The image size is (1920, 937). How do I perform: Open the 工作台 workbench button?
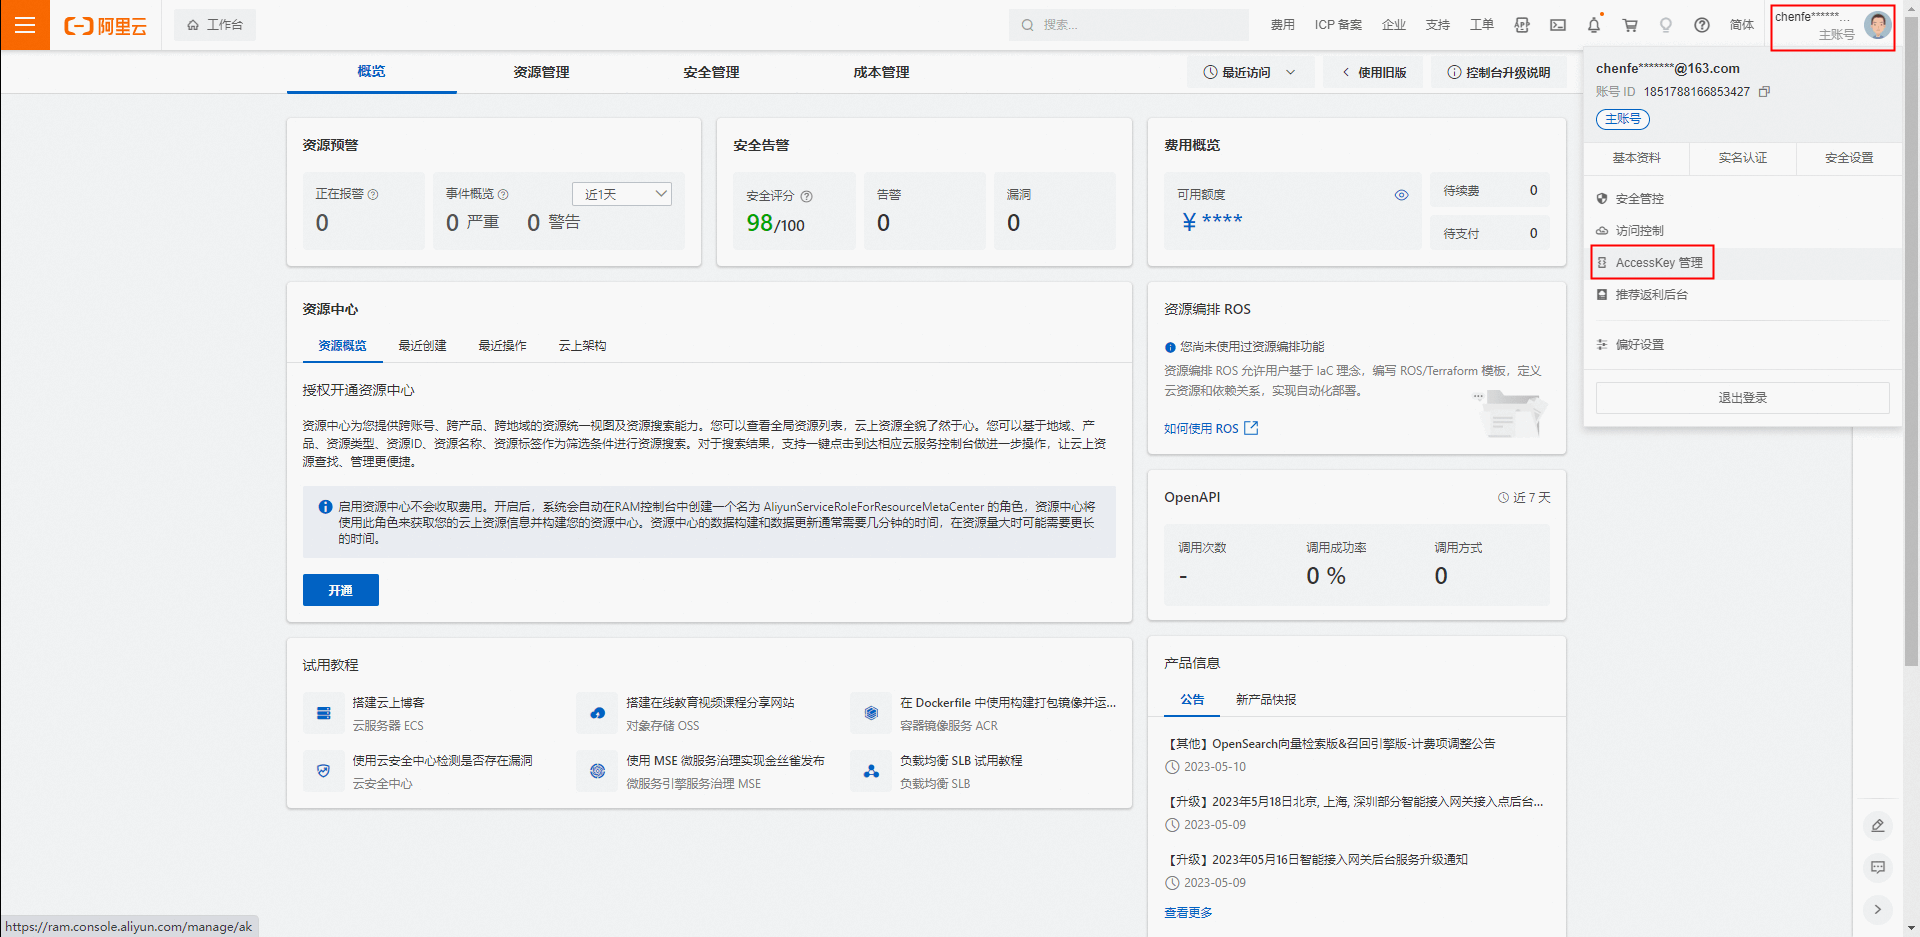coord(215,25)
